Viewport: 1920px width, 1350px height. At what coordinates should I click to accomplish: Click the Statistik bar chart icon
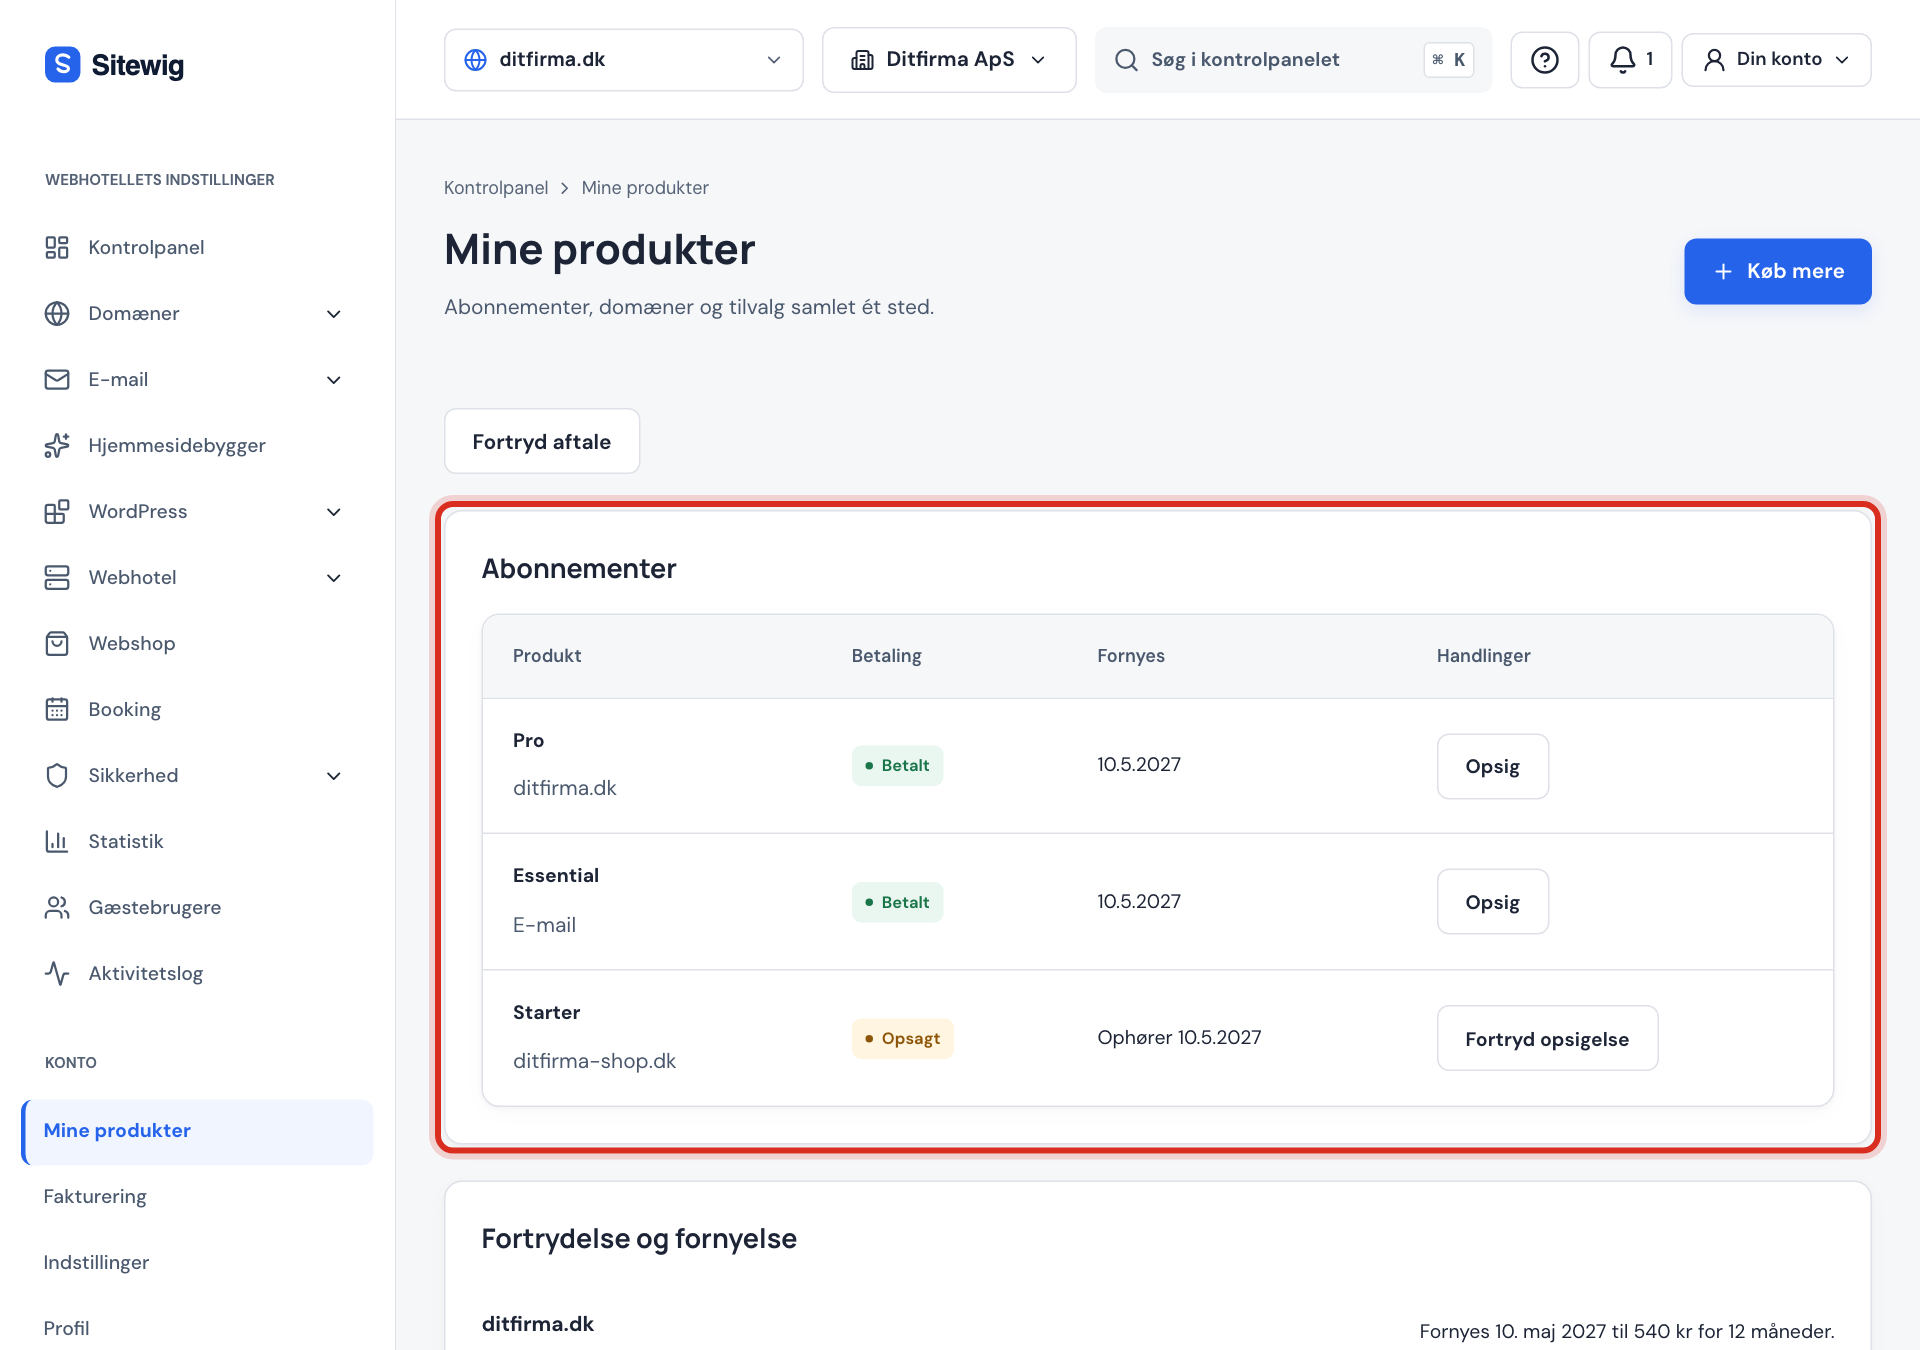coord(57,841)
